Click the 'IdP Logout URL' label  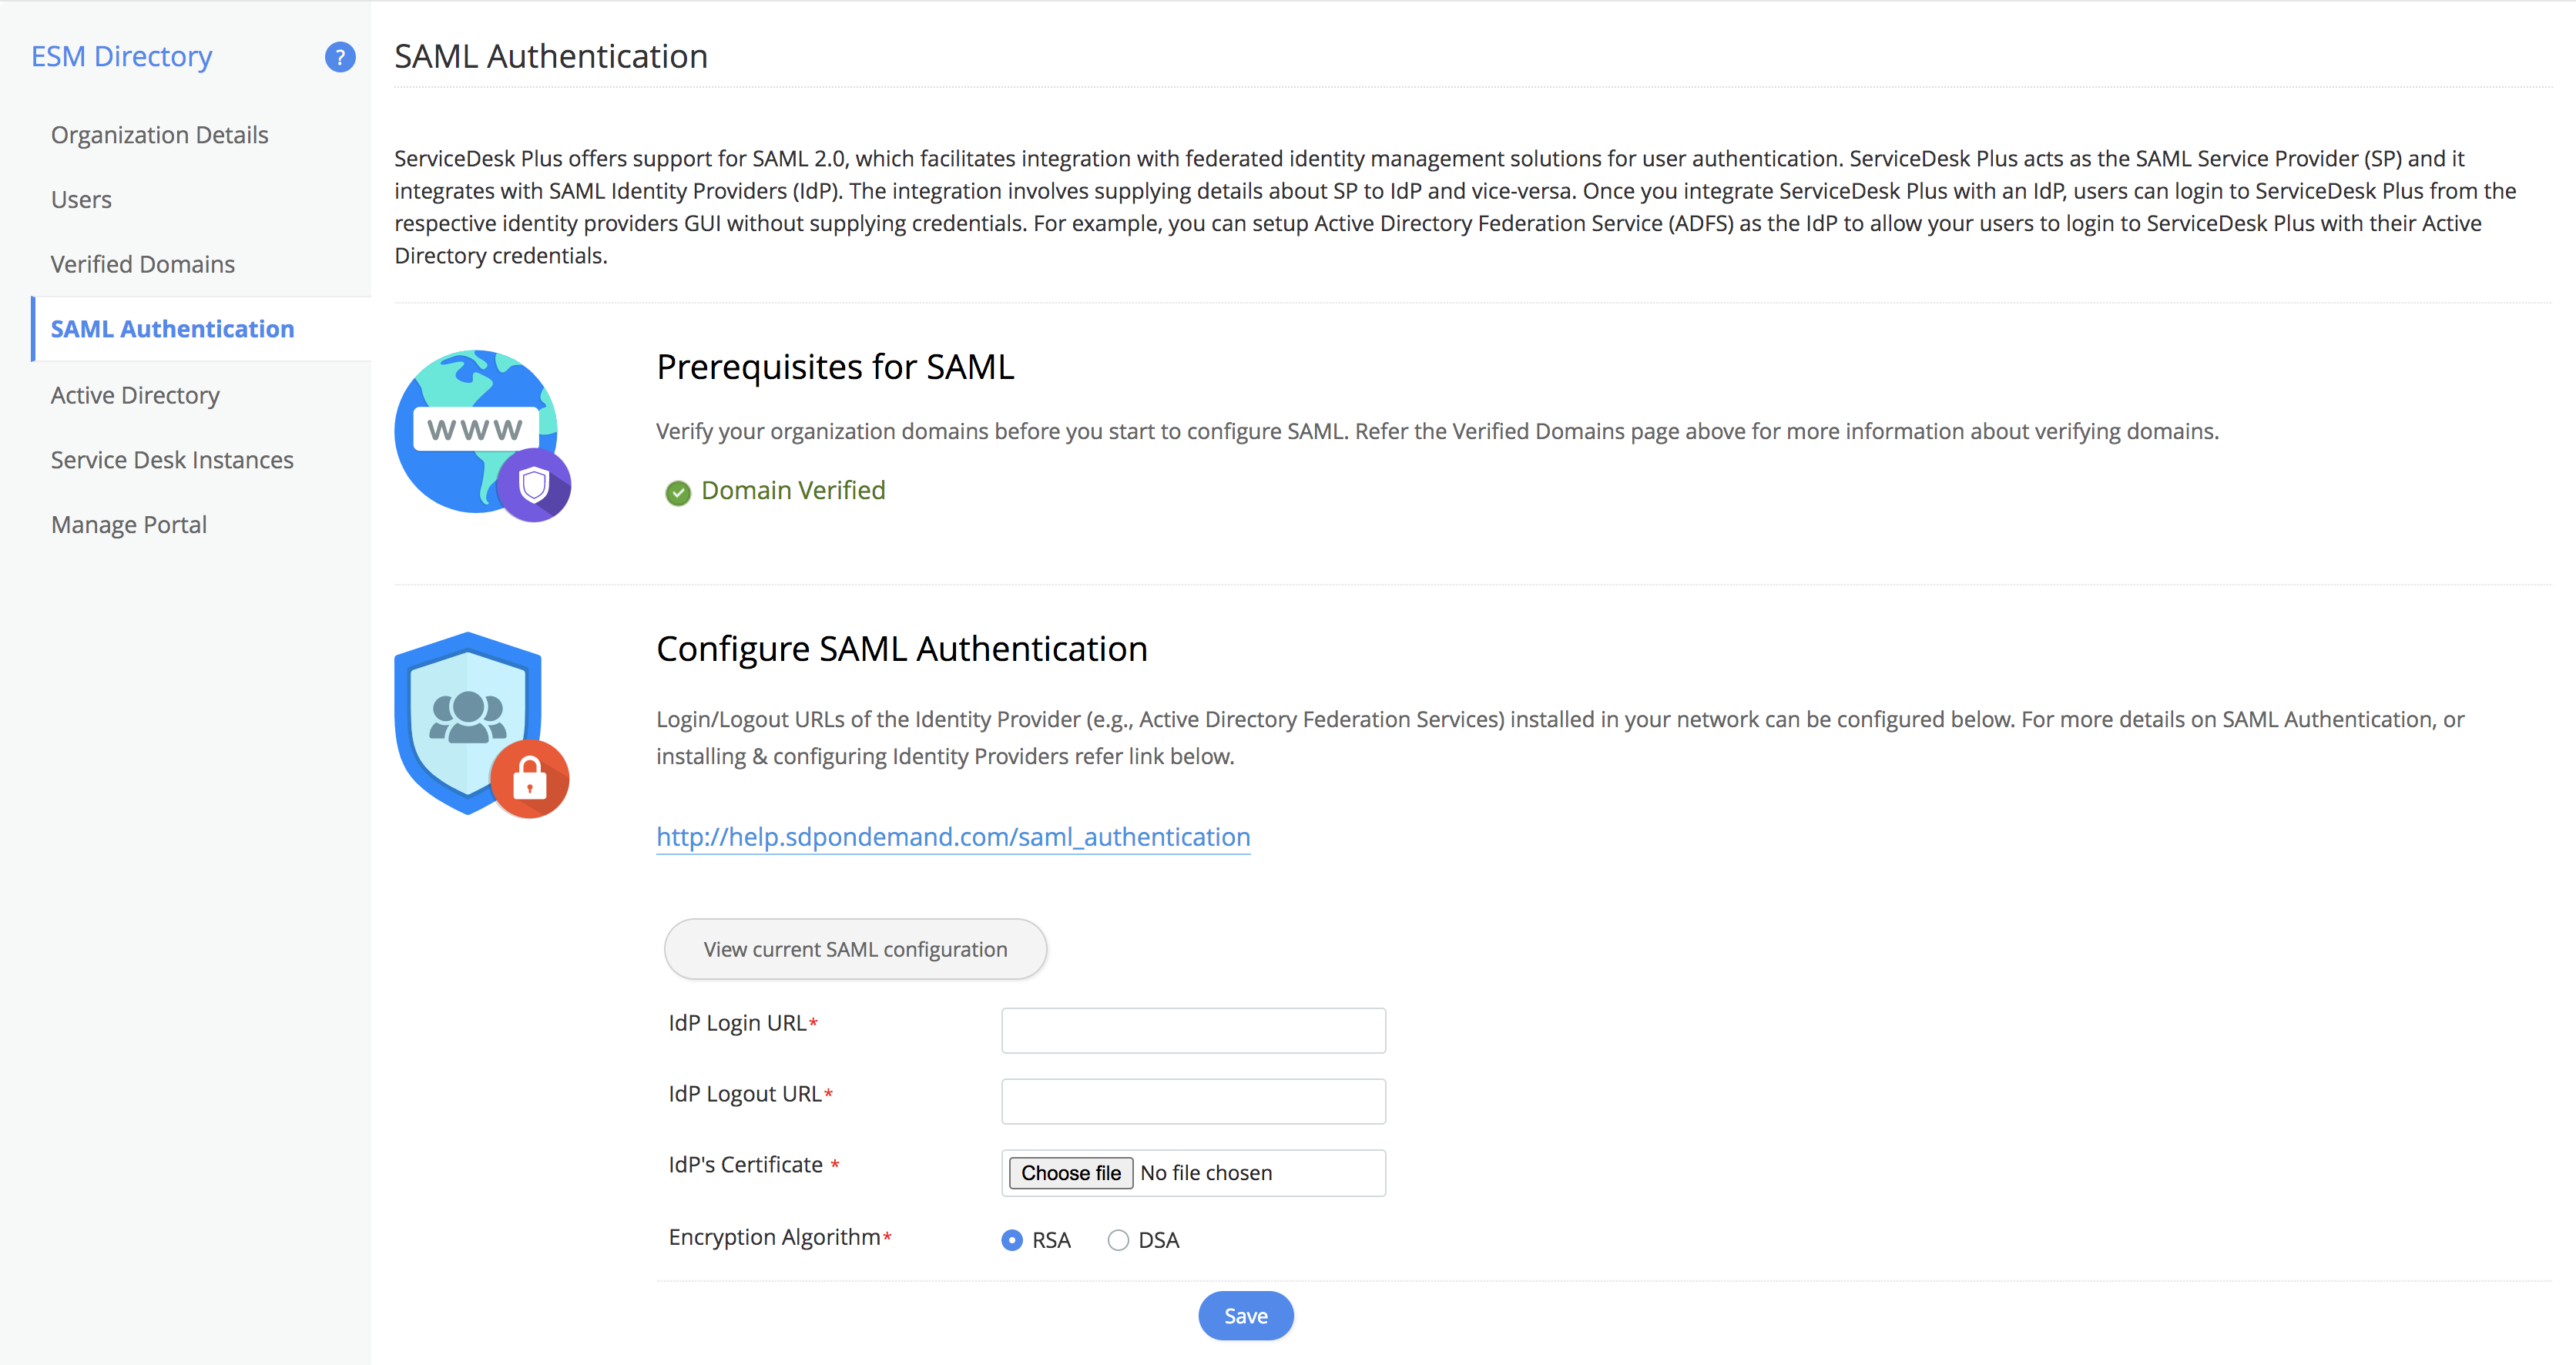pos(745,1094)
